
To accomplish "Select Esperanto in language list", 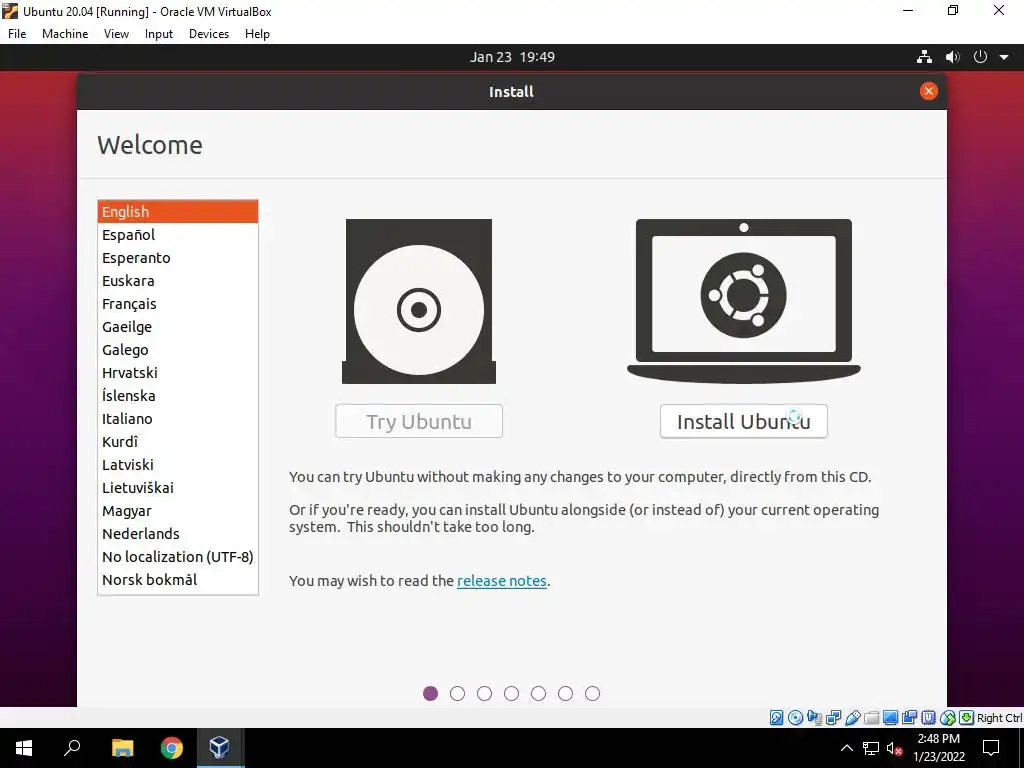I will click(178, 257).
